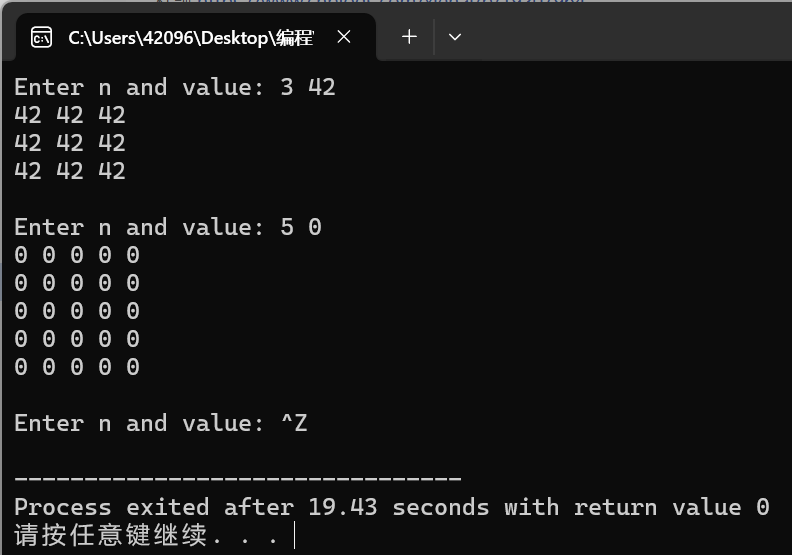Click the middle row of 42 42 42
Viewport: 792px width, 555px height.
coord(70,143)
